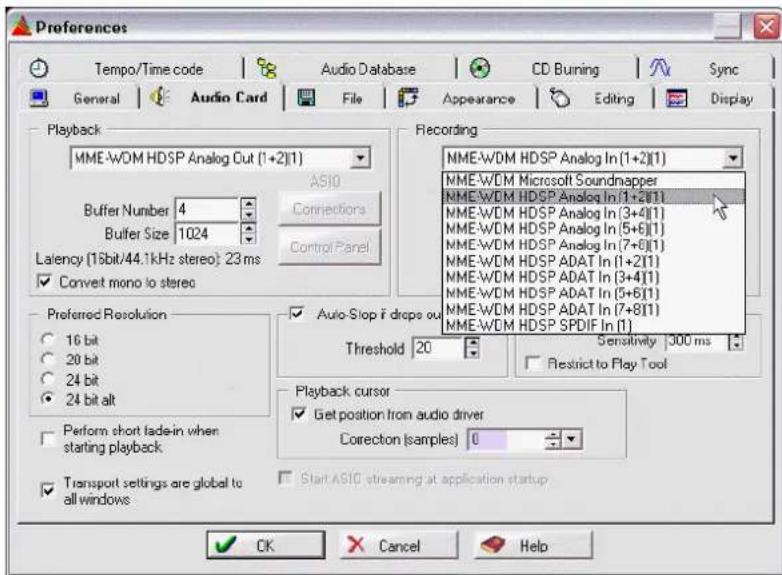Choose HDSP SPDIF In (1) entry
The width and height of the screenshot is (782, 575).
click(593, 325)
